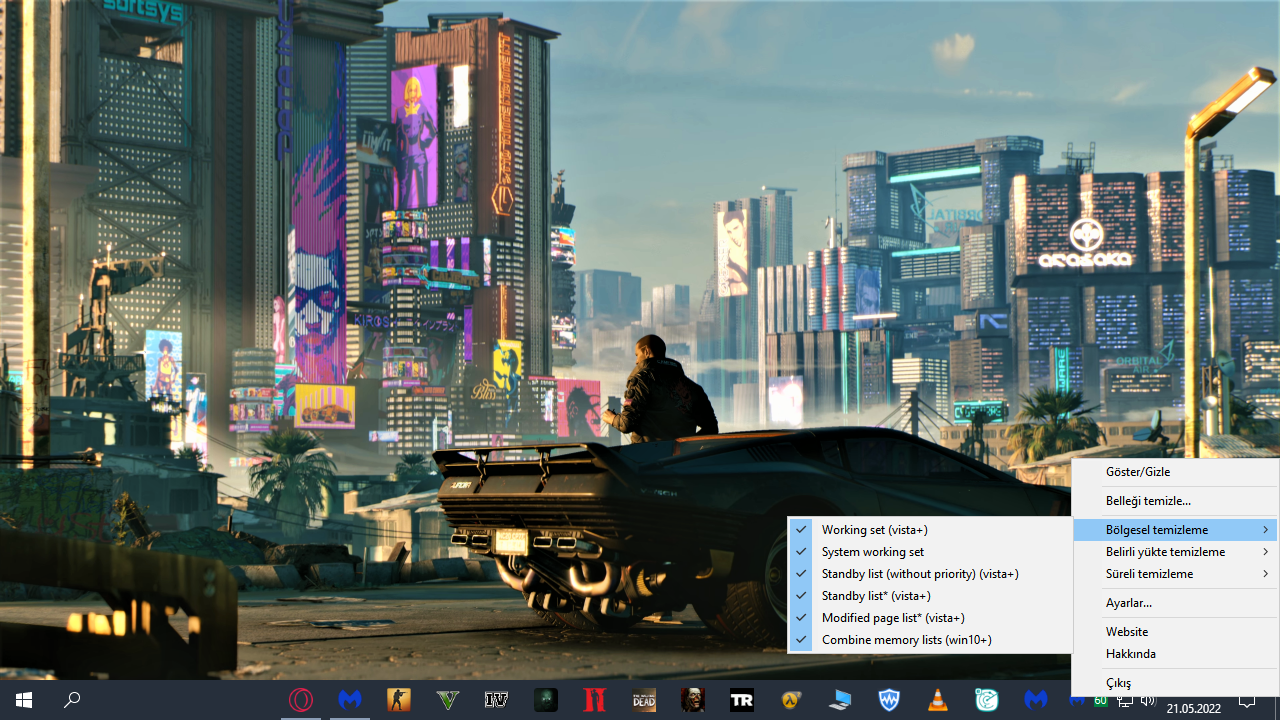This screenshot has width=1280, height=720.
Task: Uncheck Working set (vista+) option
Action: coord(930,530)
